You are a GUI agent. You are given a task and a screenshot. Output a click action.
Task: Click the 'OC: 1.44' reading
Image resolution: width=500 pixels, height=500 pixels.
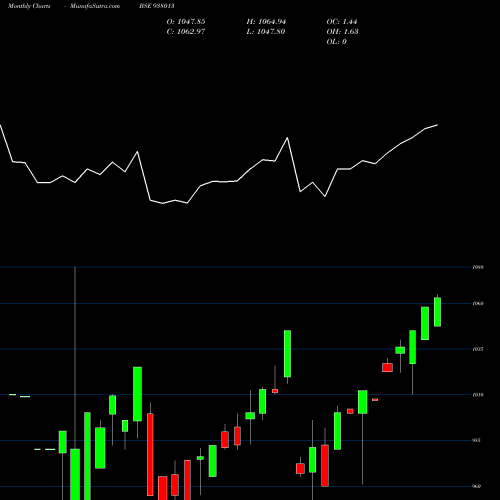[342, 22]
